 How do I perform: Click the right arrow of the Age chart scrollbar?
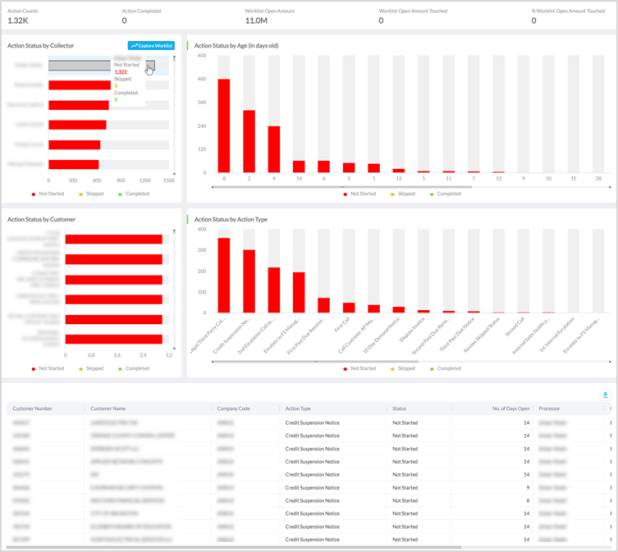click(x=610, y=187)
